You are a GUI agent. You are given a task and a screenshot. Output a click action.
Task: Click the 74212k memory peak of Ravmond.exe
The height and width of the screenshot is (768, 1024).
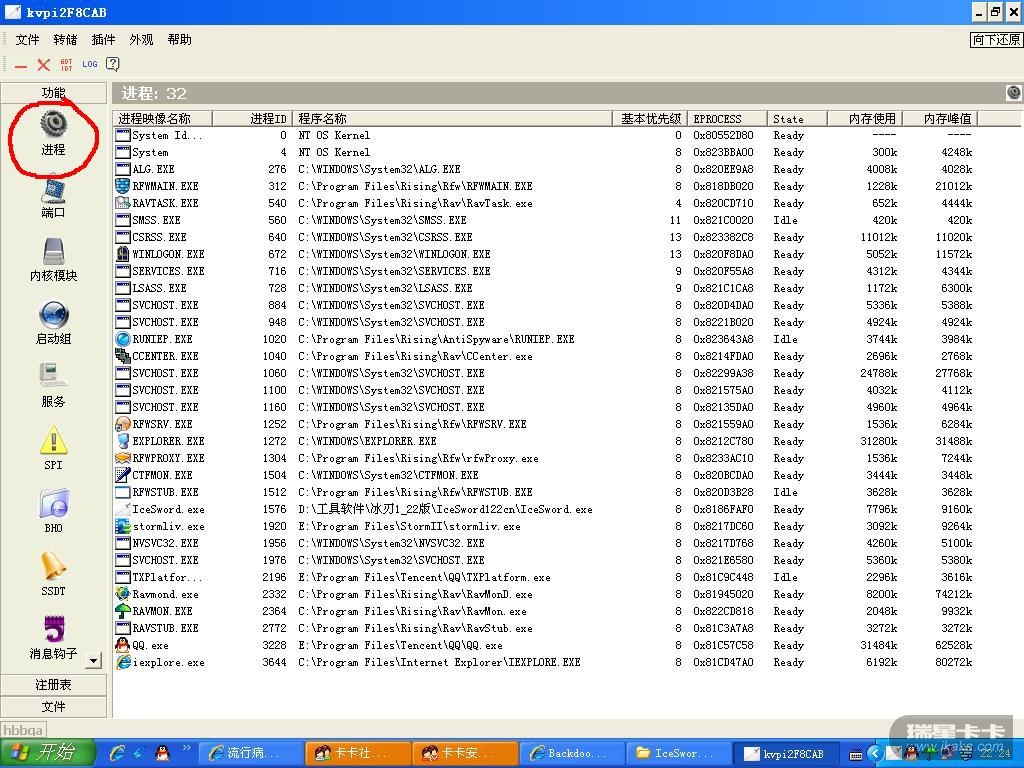(x=953, y=594)
